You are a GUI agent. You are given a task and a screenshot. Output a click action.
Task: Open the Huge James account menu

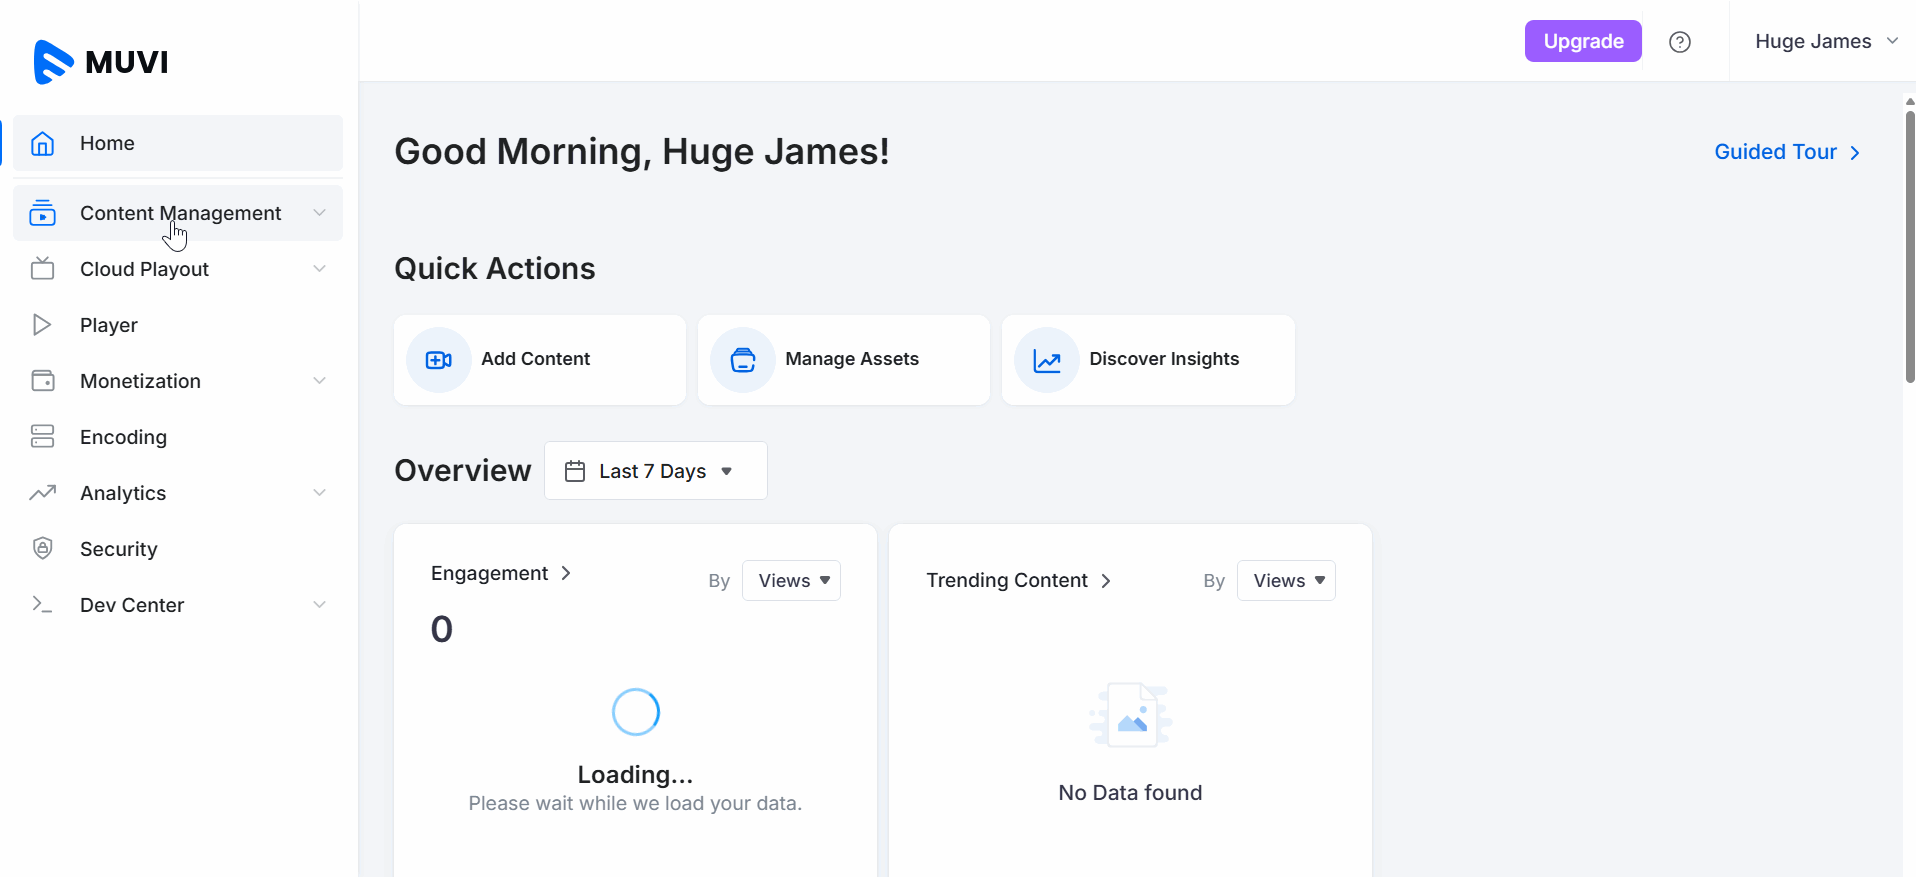1825,42
